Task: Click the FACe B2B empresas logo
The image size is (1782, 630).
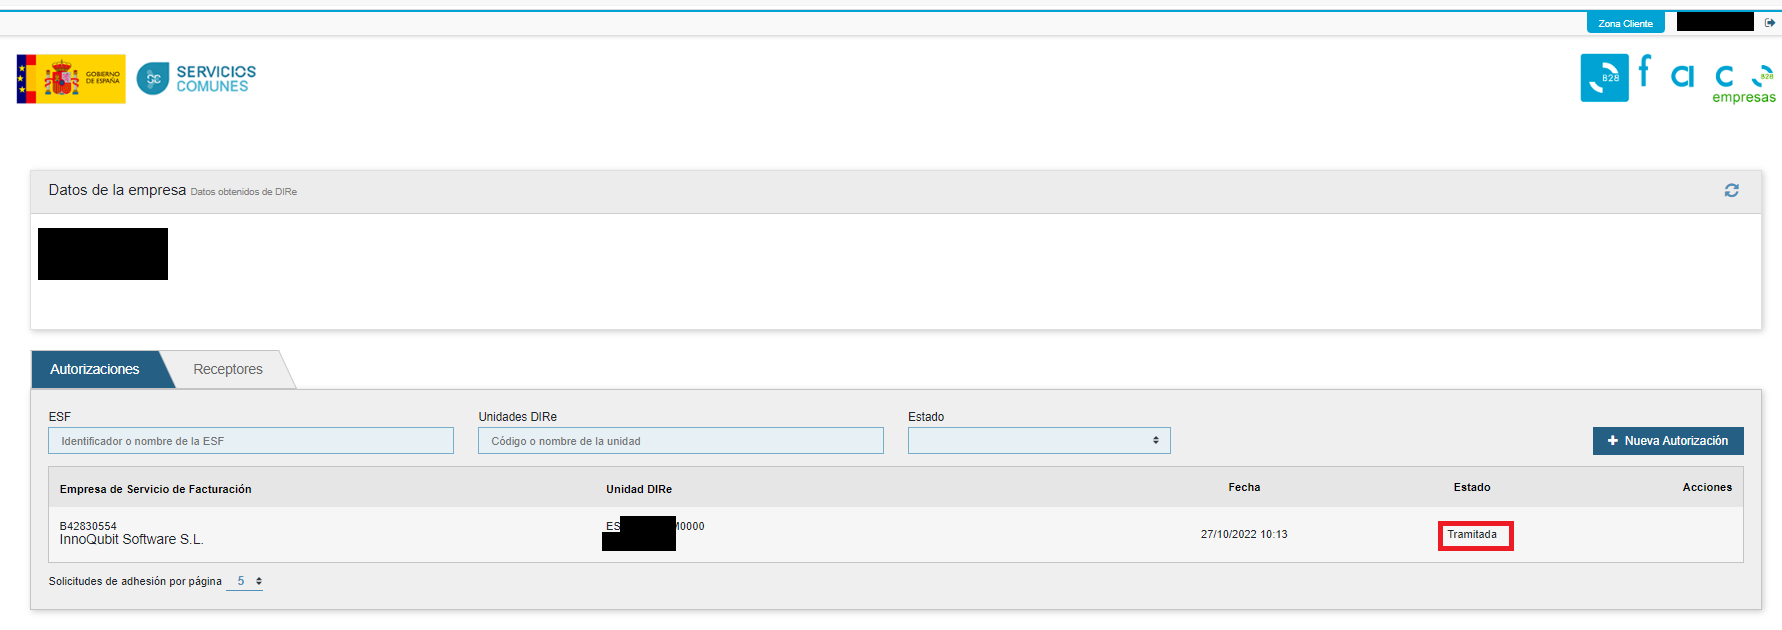Action: click(1677, 79)
